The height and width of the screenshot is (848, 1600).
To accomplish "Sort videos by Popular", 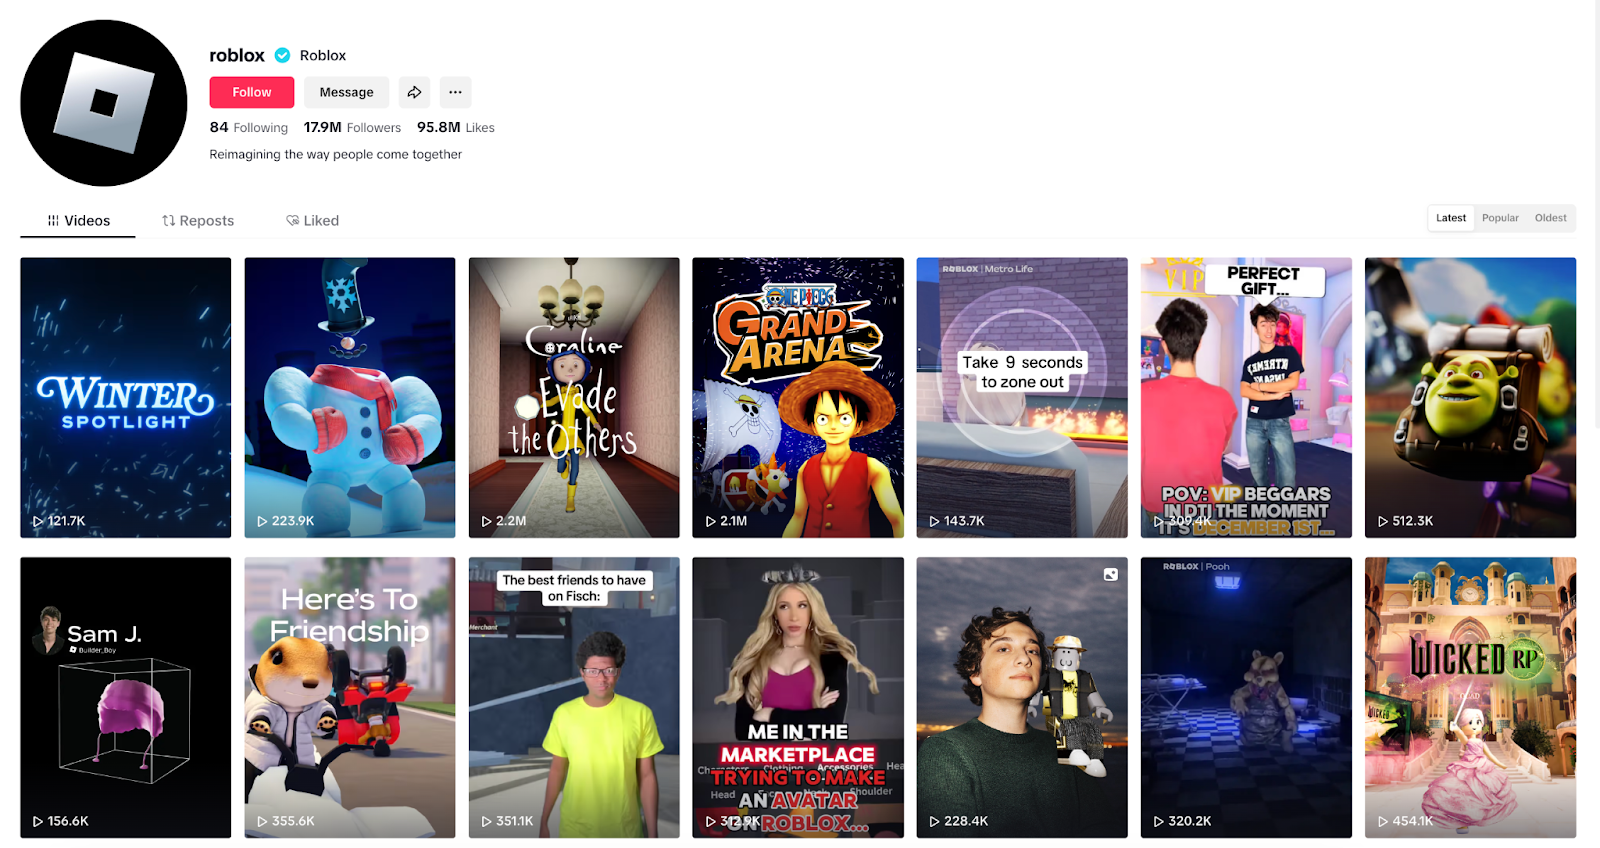I will 1500,218.
